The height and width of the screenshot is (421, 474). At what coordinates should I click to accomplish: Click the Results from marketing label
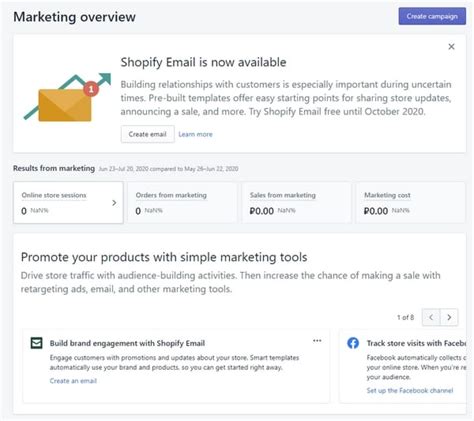coord(54,168)
